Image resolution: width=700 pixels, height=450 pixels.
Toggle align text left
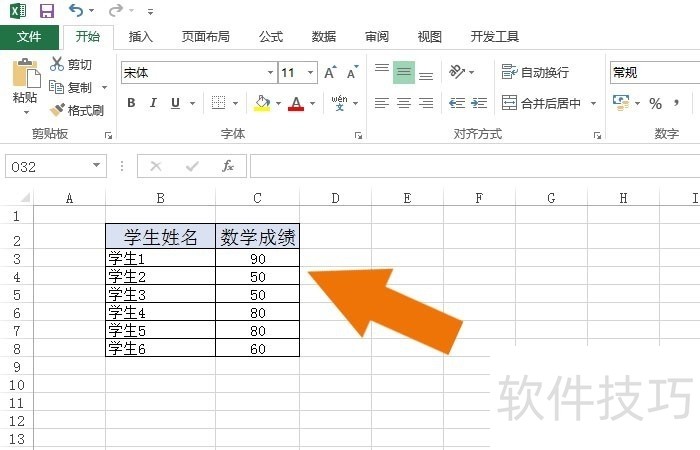pos(382,103)
